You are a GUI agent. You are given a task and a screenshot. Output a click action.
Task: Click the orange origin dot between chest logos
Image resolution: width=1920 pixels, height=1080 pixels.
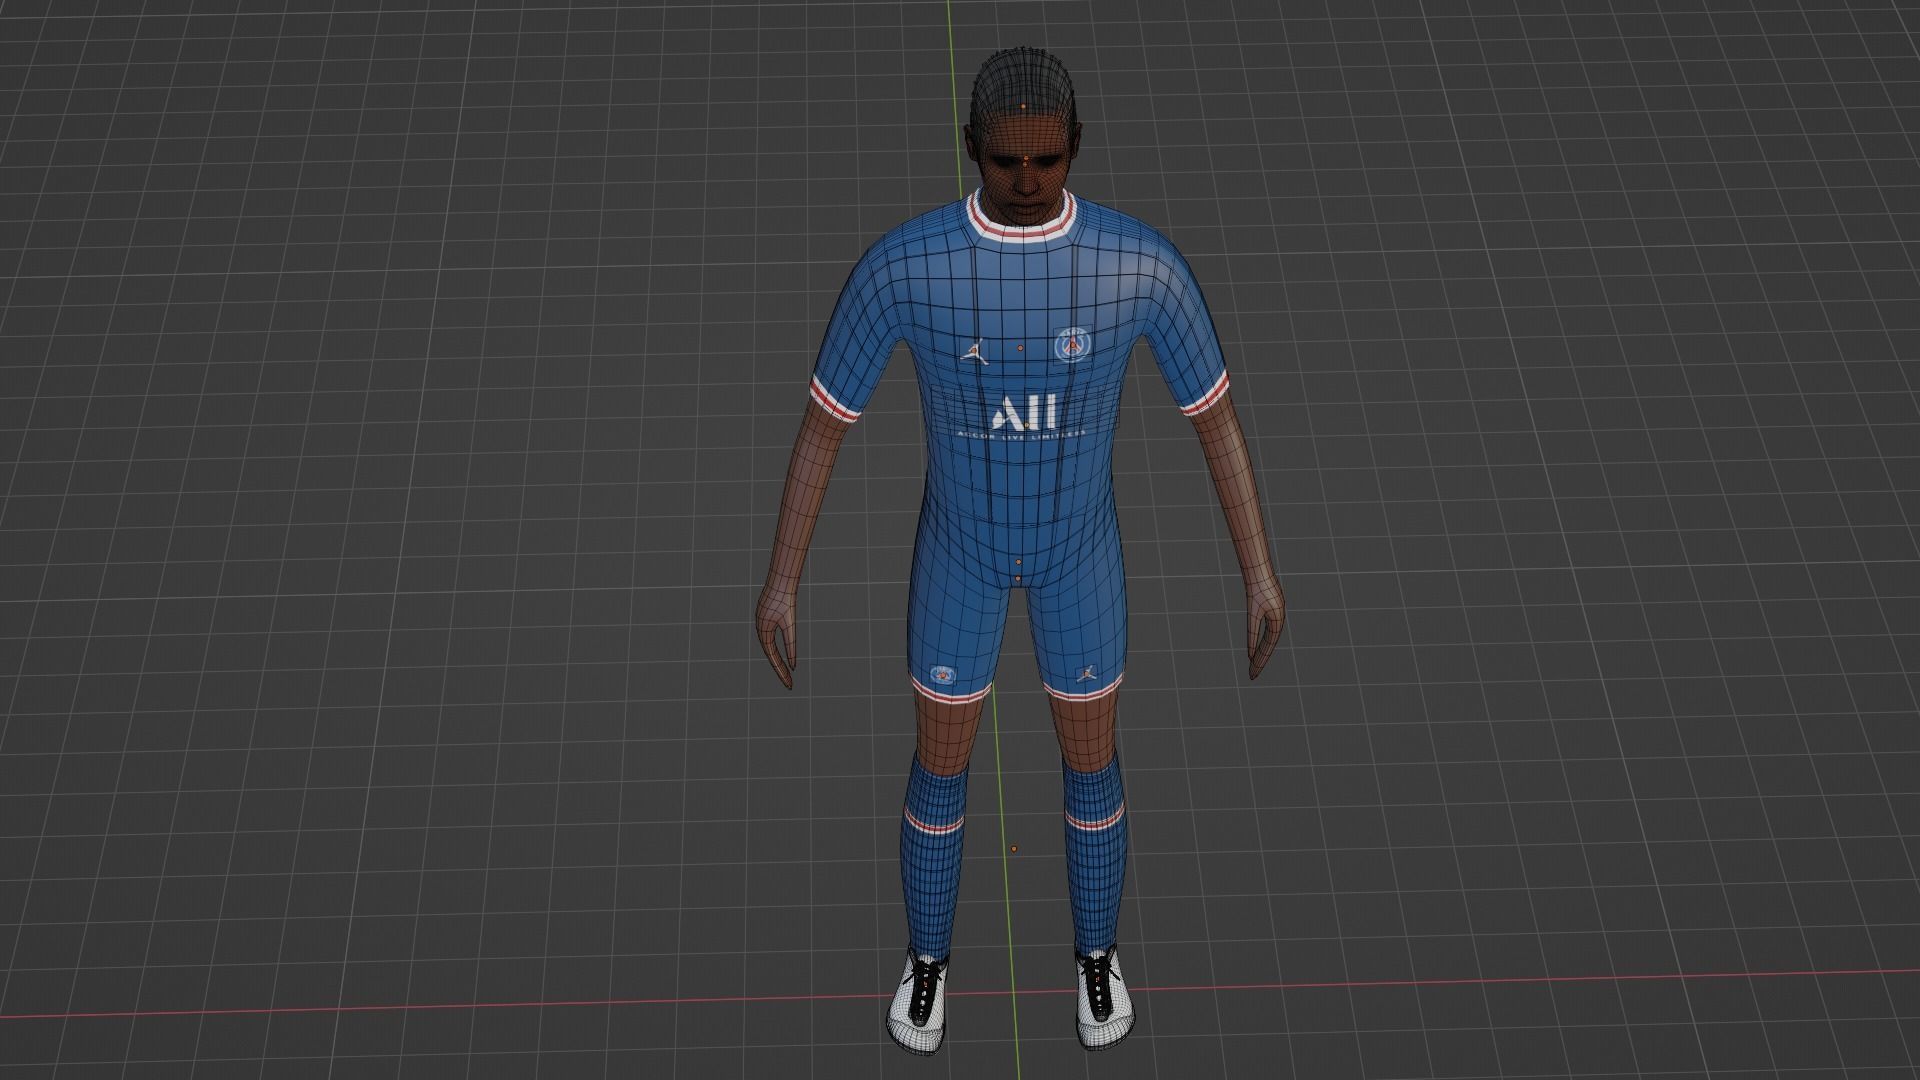1020,349
